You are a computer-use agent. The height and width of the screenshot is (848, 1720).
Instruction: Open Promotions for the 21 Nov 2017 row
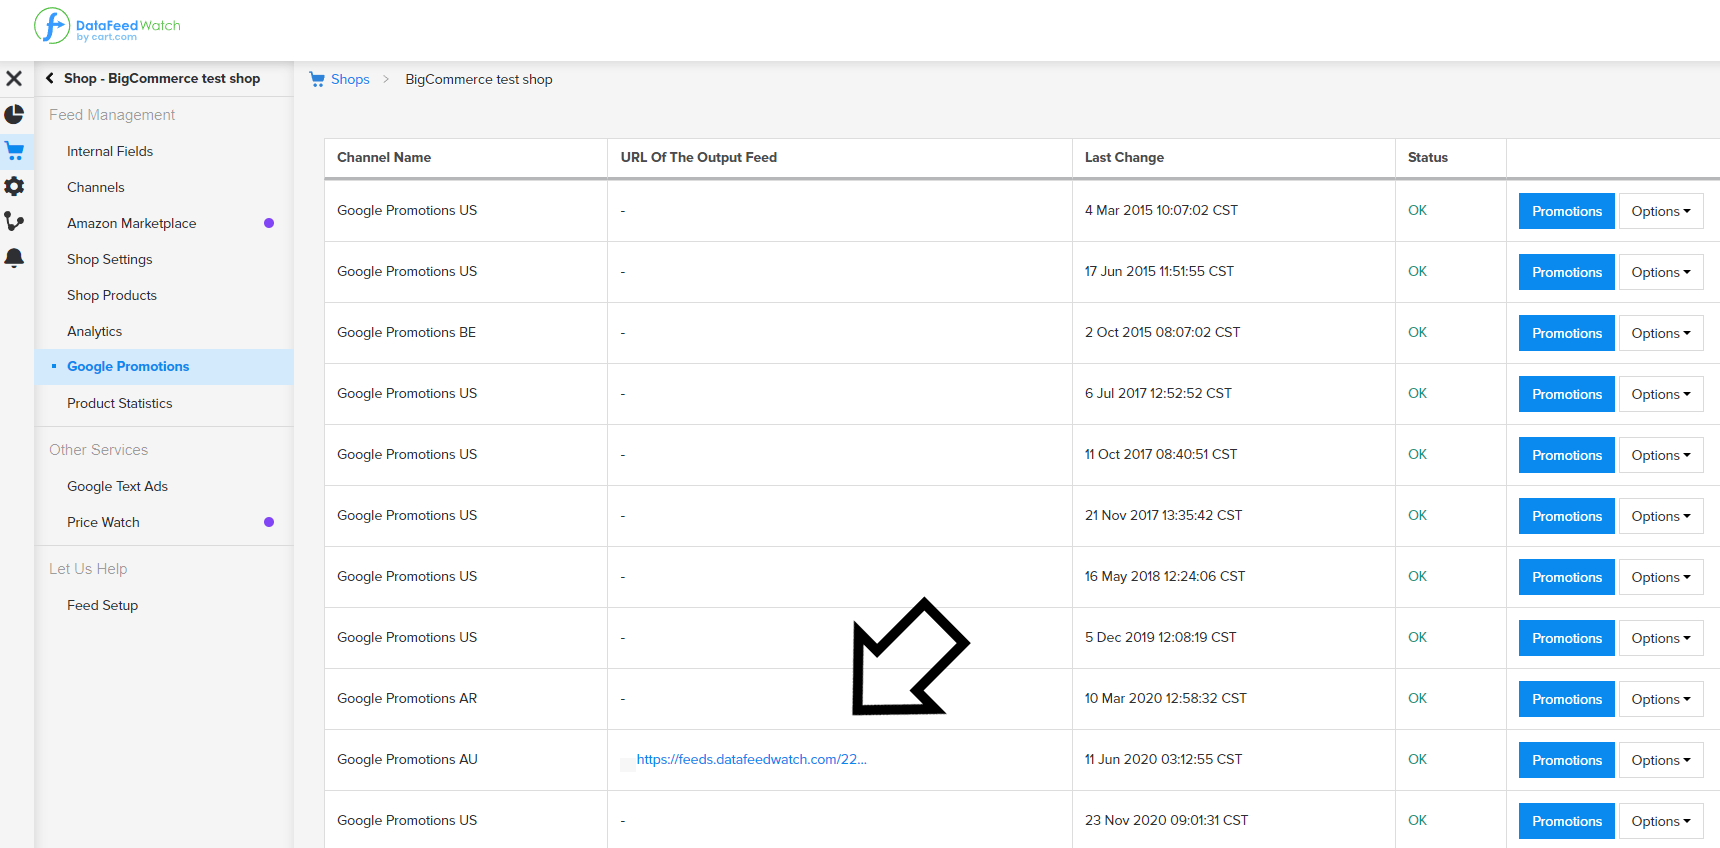click(x=1567, y=516)
